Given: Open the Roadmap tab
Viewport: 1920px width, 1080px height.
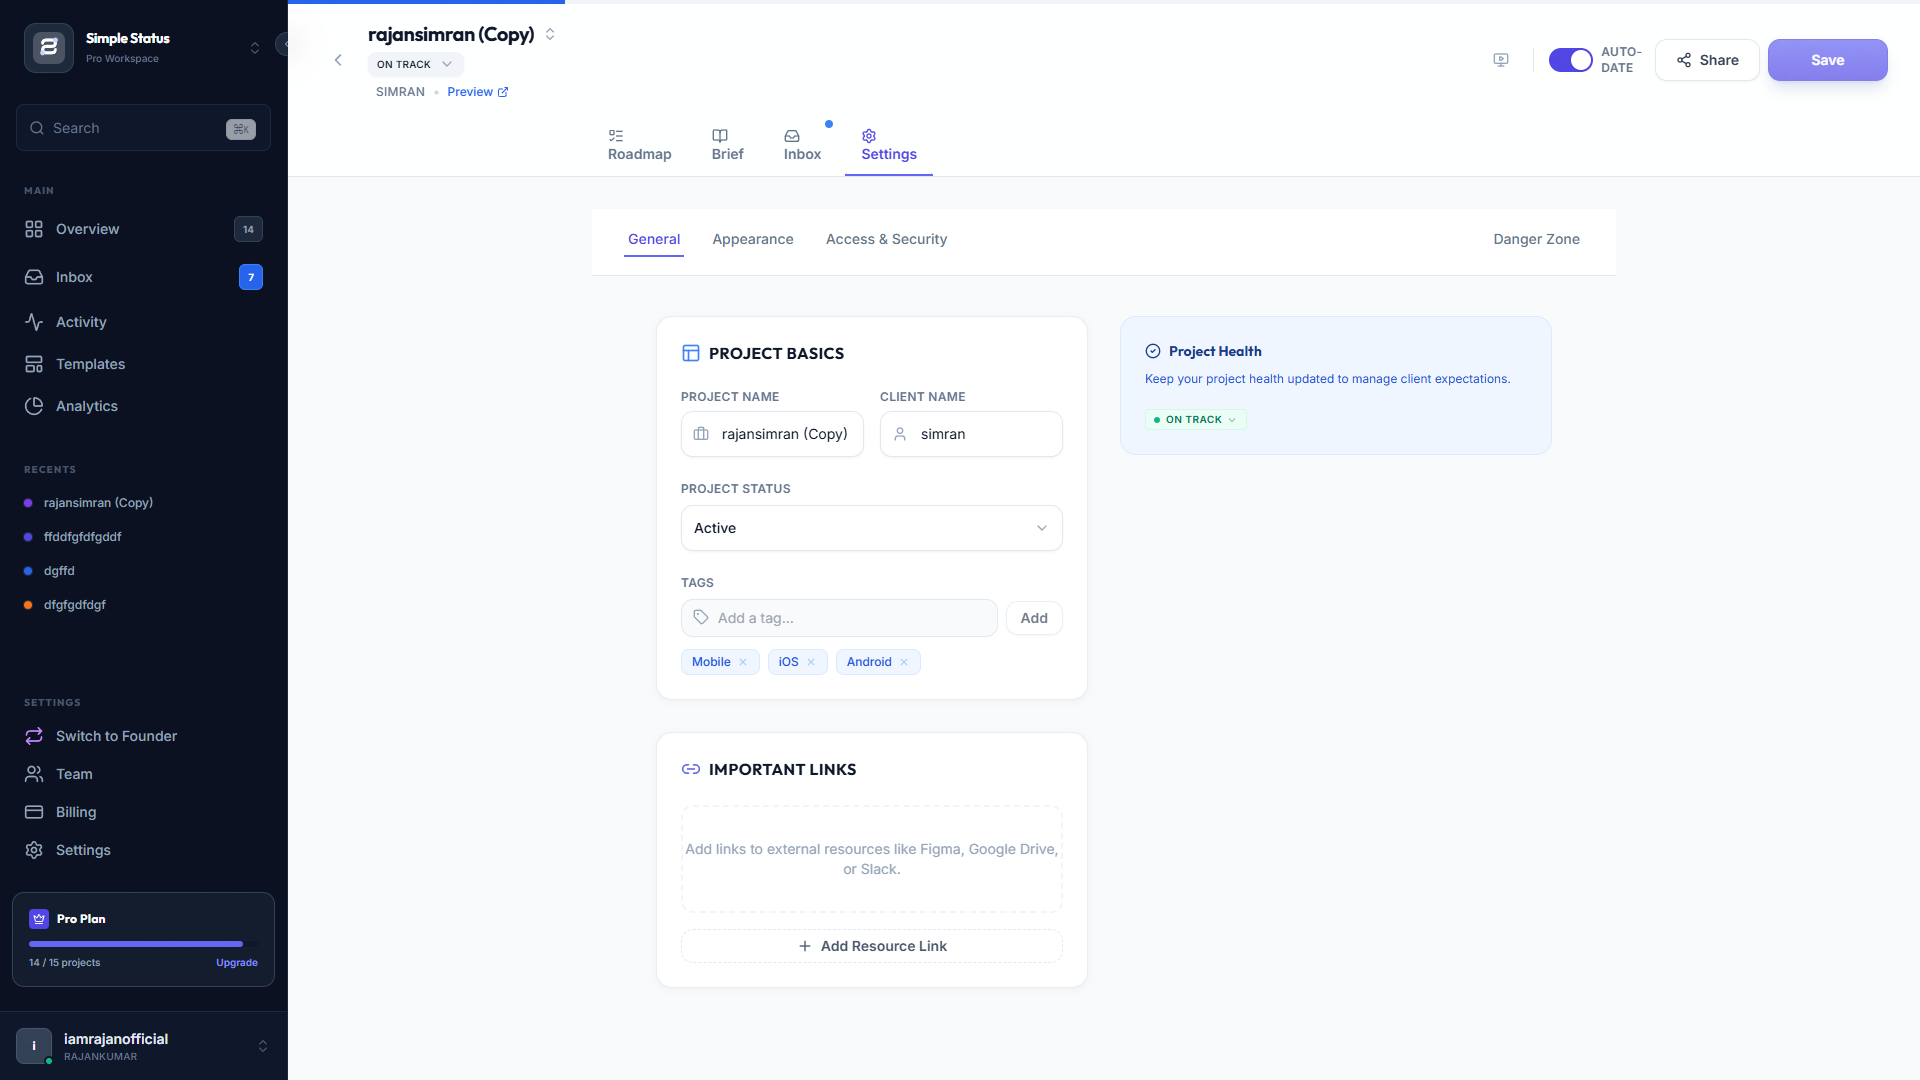Looking at the screenshot, I should [x=639, y=145].
